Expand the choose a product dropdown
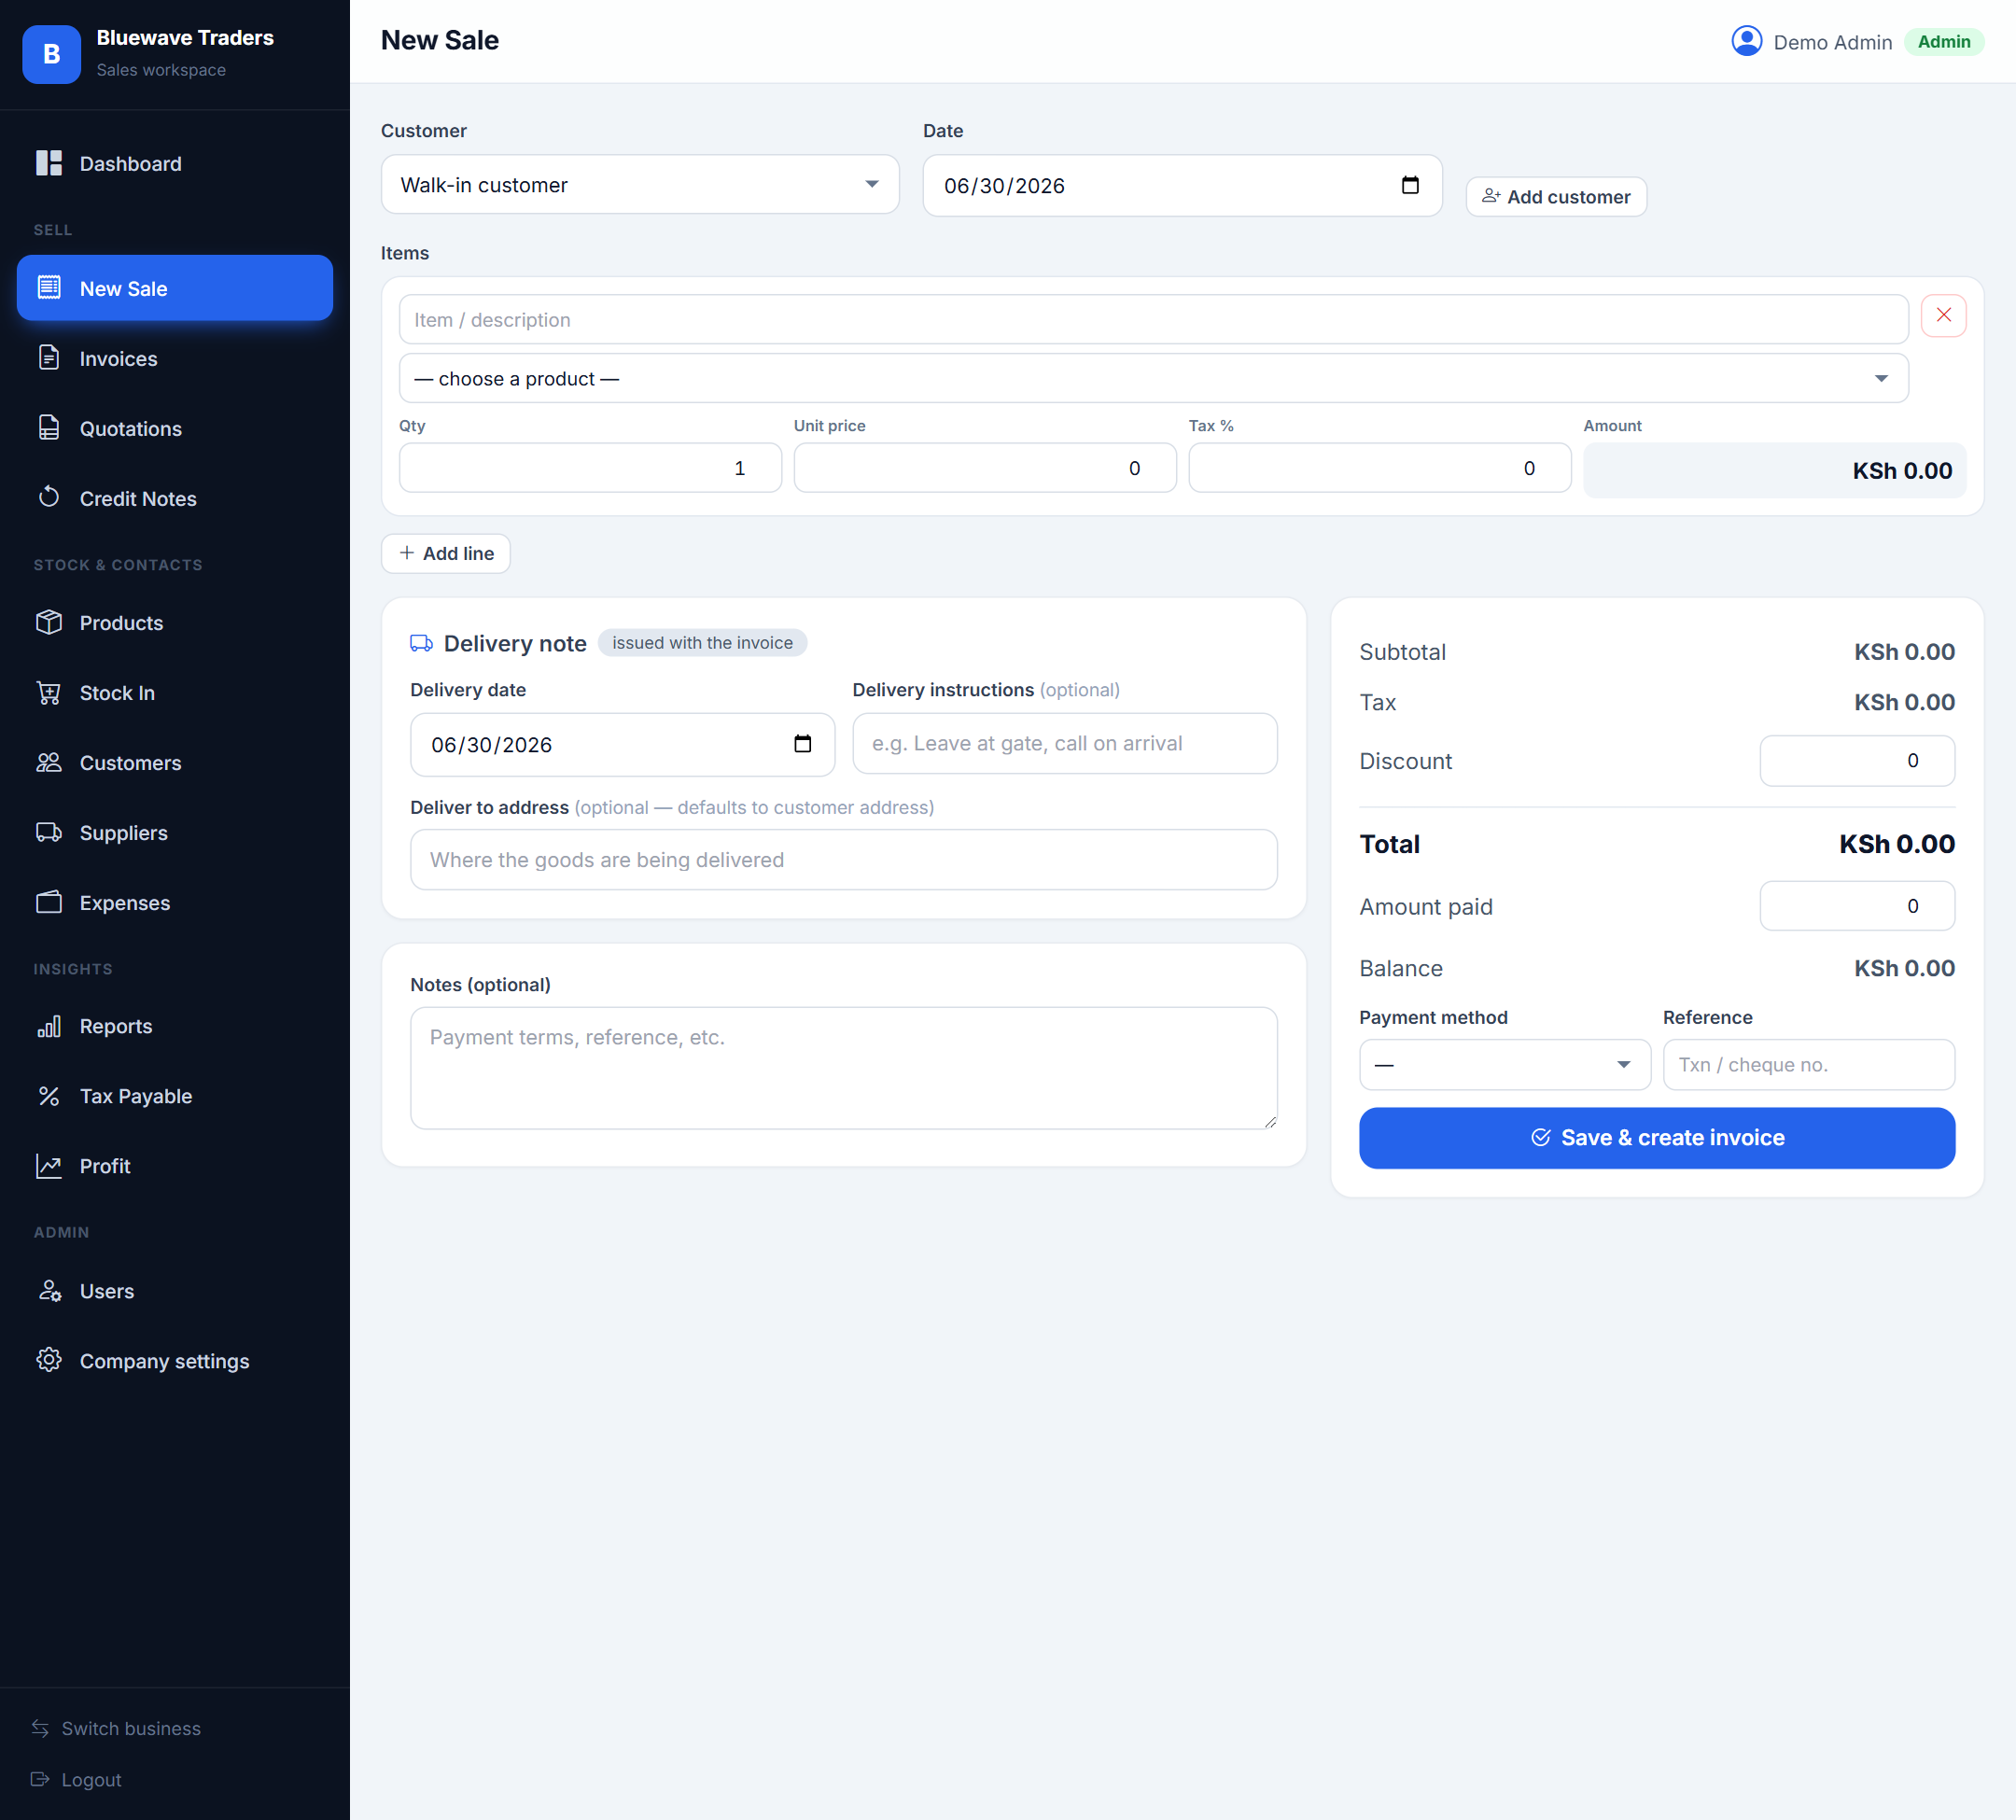Image resolution: width=2016 pixels, height=1820 pixels. click(1153, 378)
